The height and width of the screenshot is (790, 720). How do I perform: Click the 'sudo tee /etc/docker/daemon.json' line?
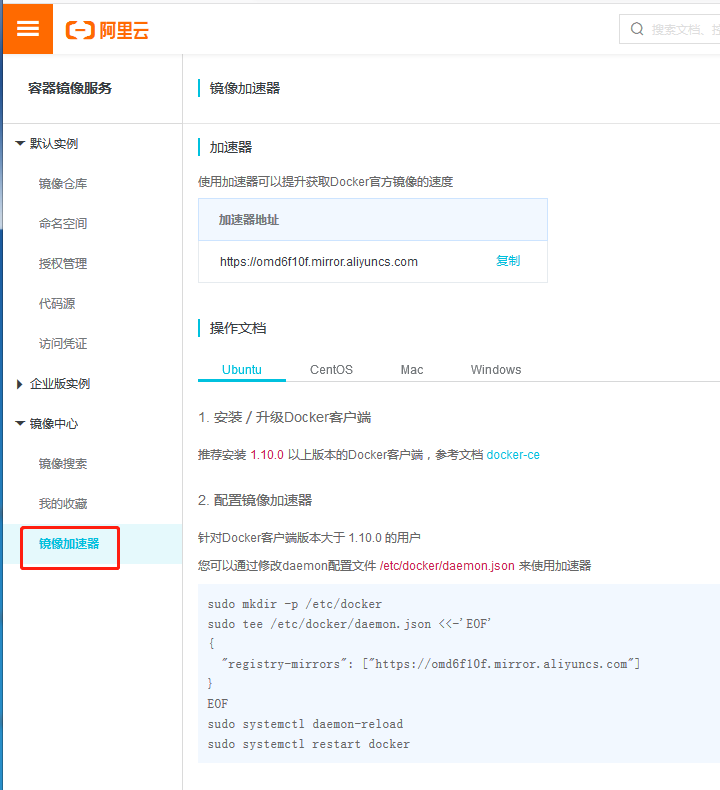click(x=349, y=624)
